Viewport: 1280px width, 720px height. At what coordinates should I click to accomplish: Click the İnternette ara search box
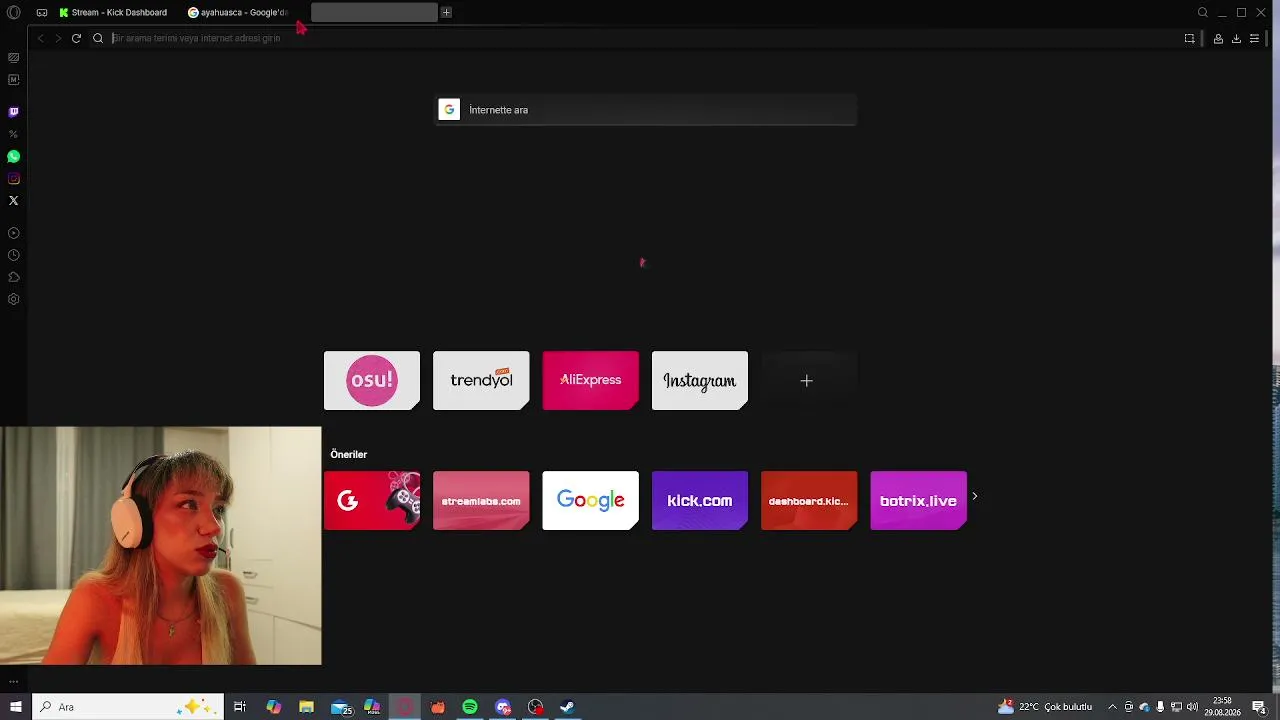click(646, 110)
